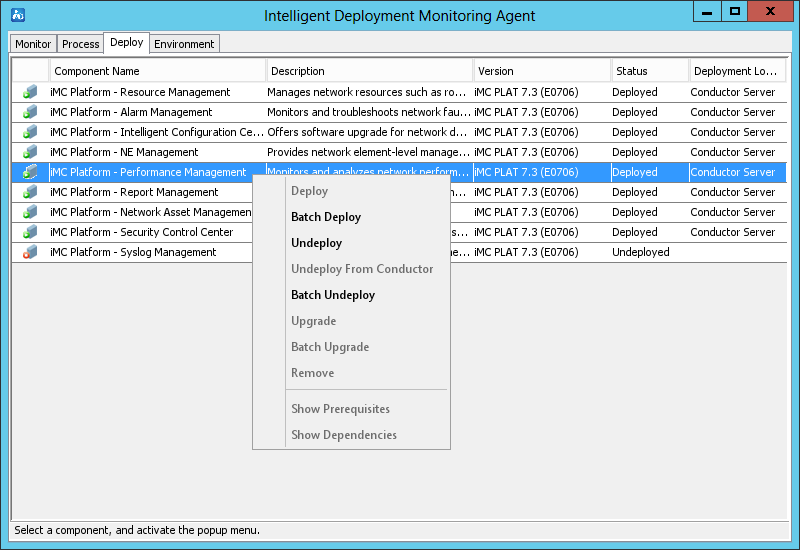Click Show Prerequisites menu entry

[340, 409]
